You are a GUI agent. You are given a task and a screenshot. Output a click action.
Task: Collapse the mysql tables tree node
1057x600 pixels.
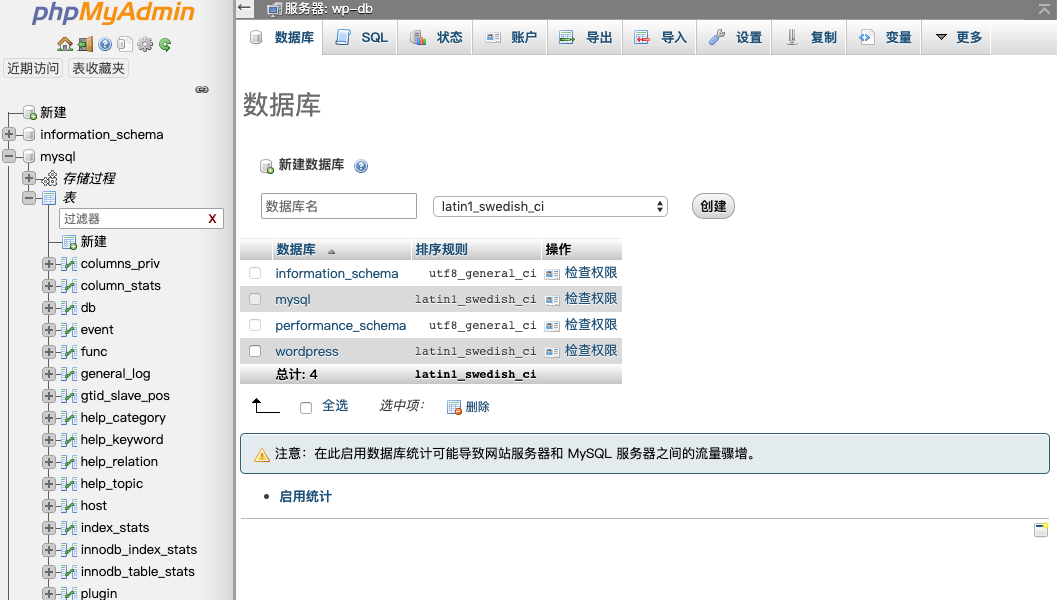coord(30,198)
